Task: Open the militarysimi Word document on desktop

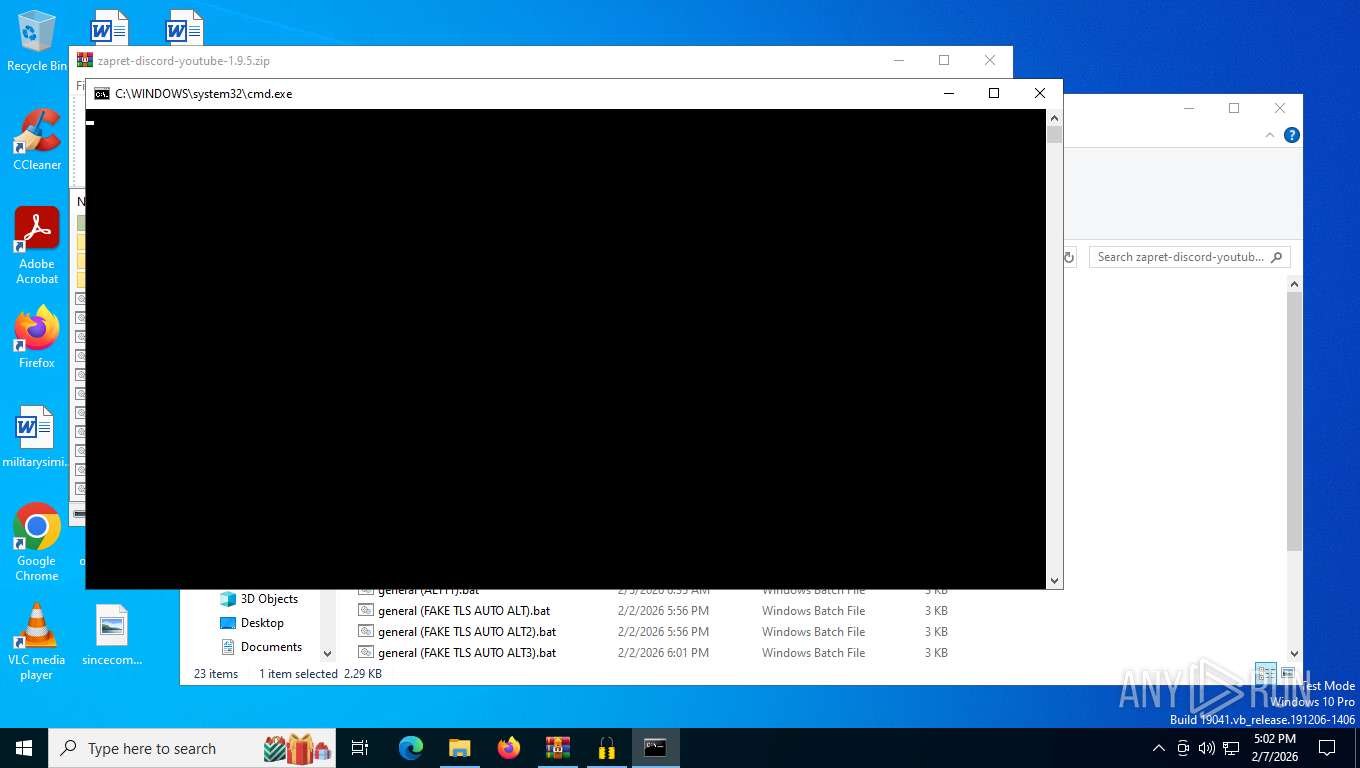Action: point(35,437)
